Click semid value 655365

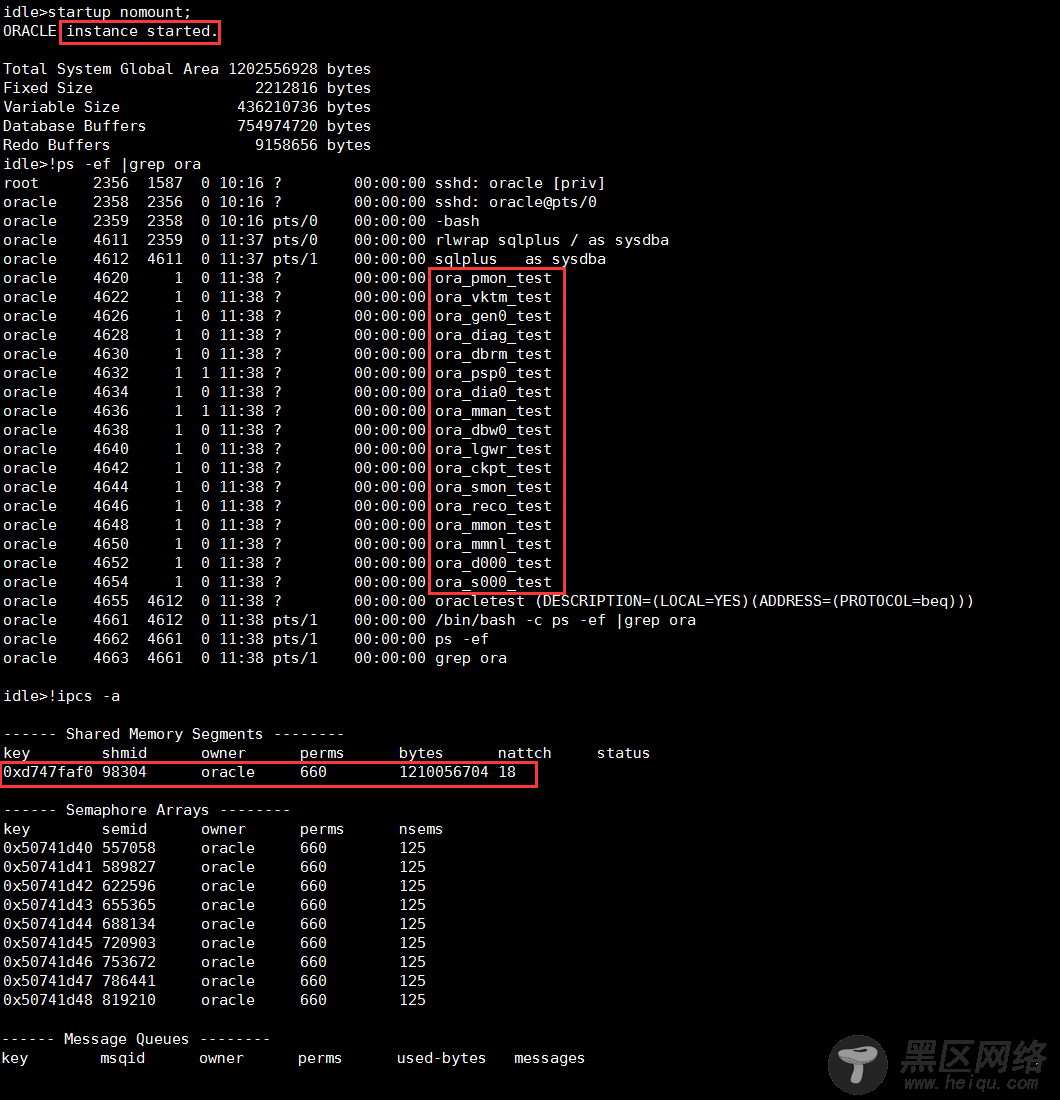coord(129,904)
